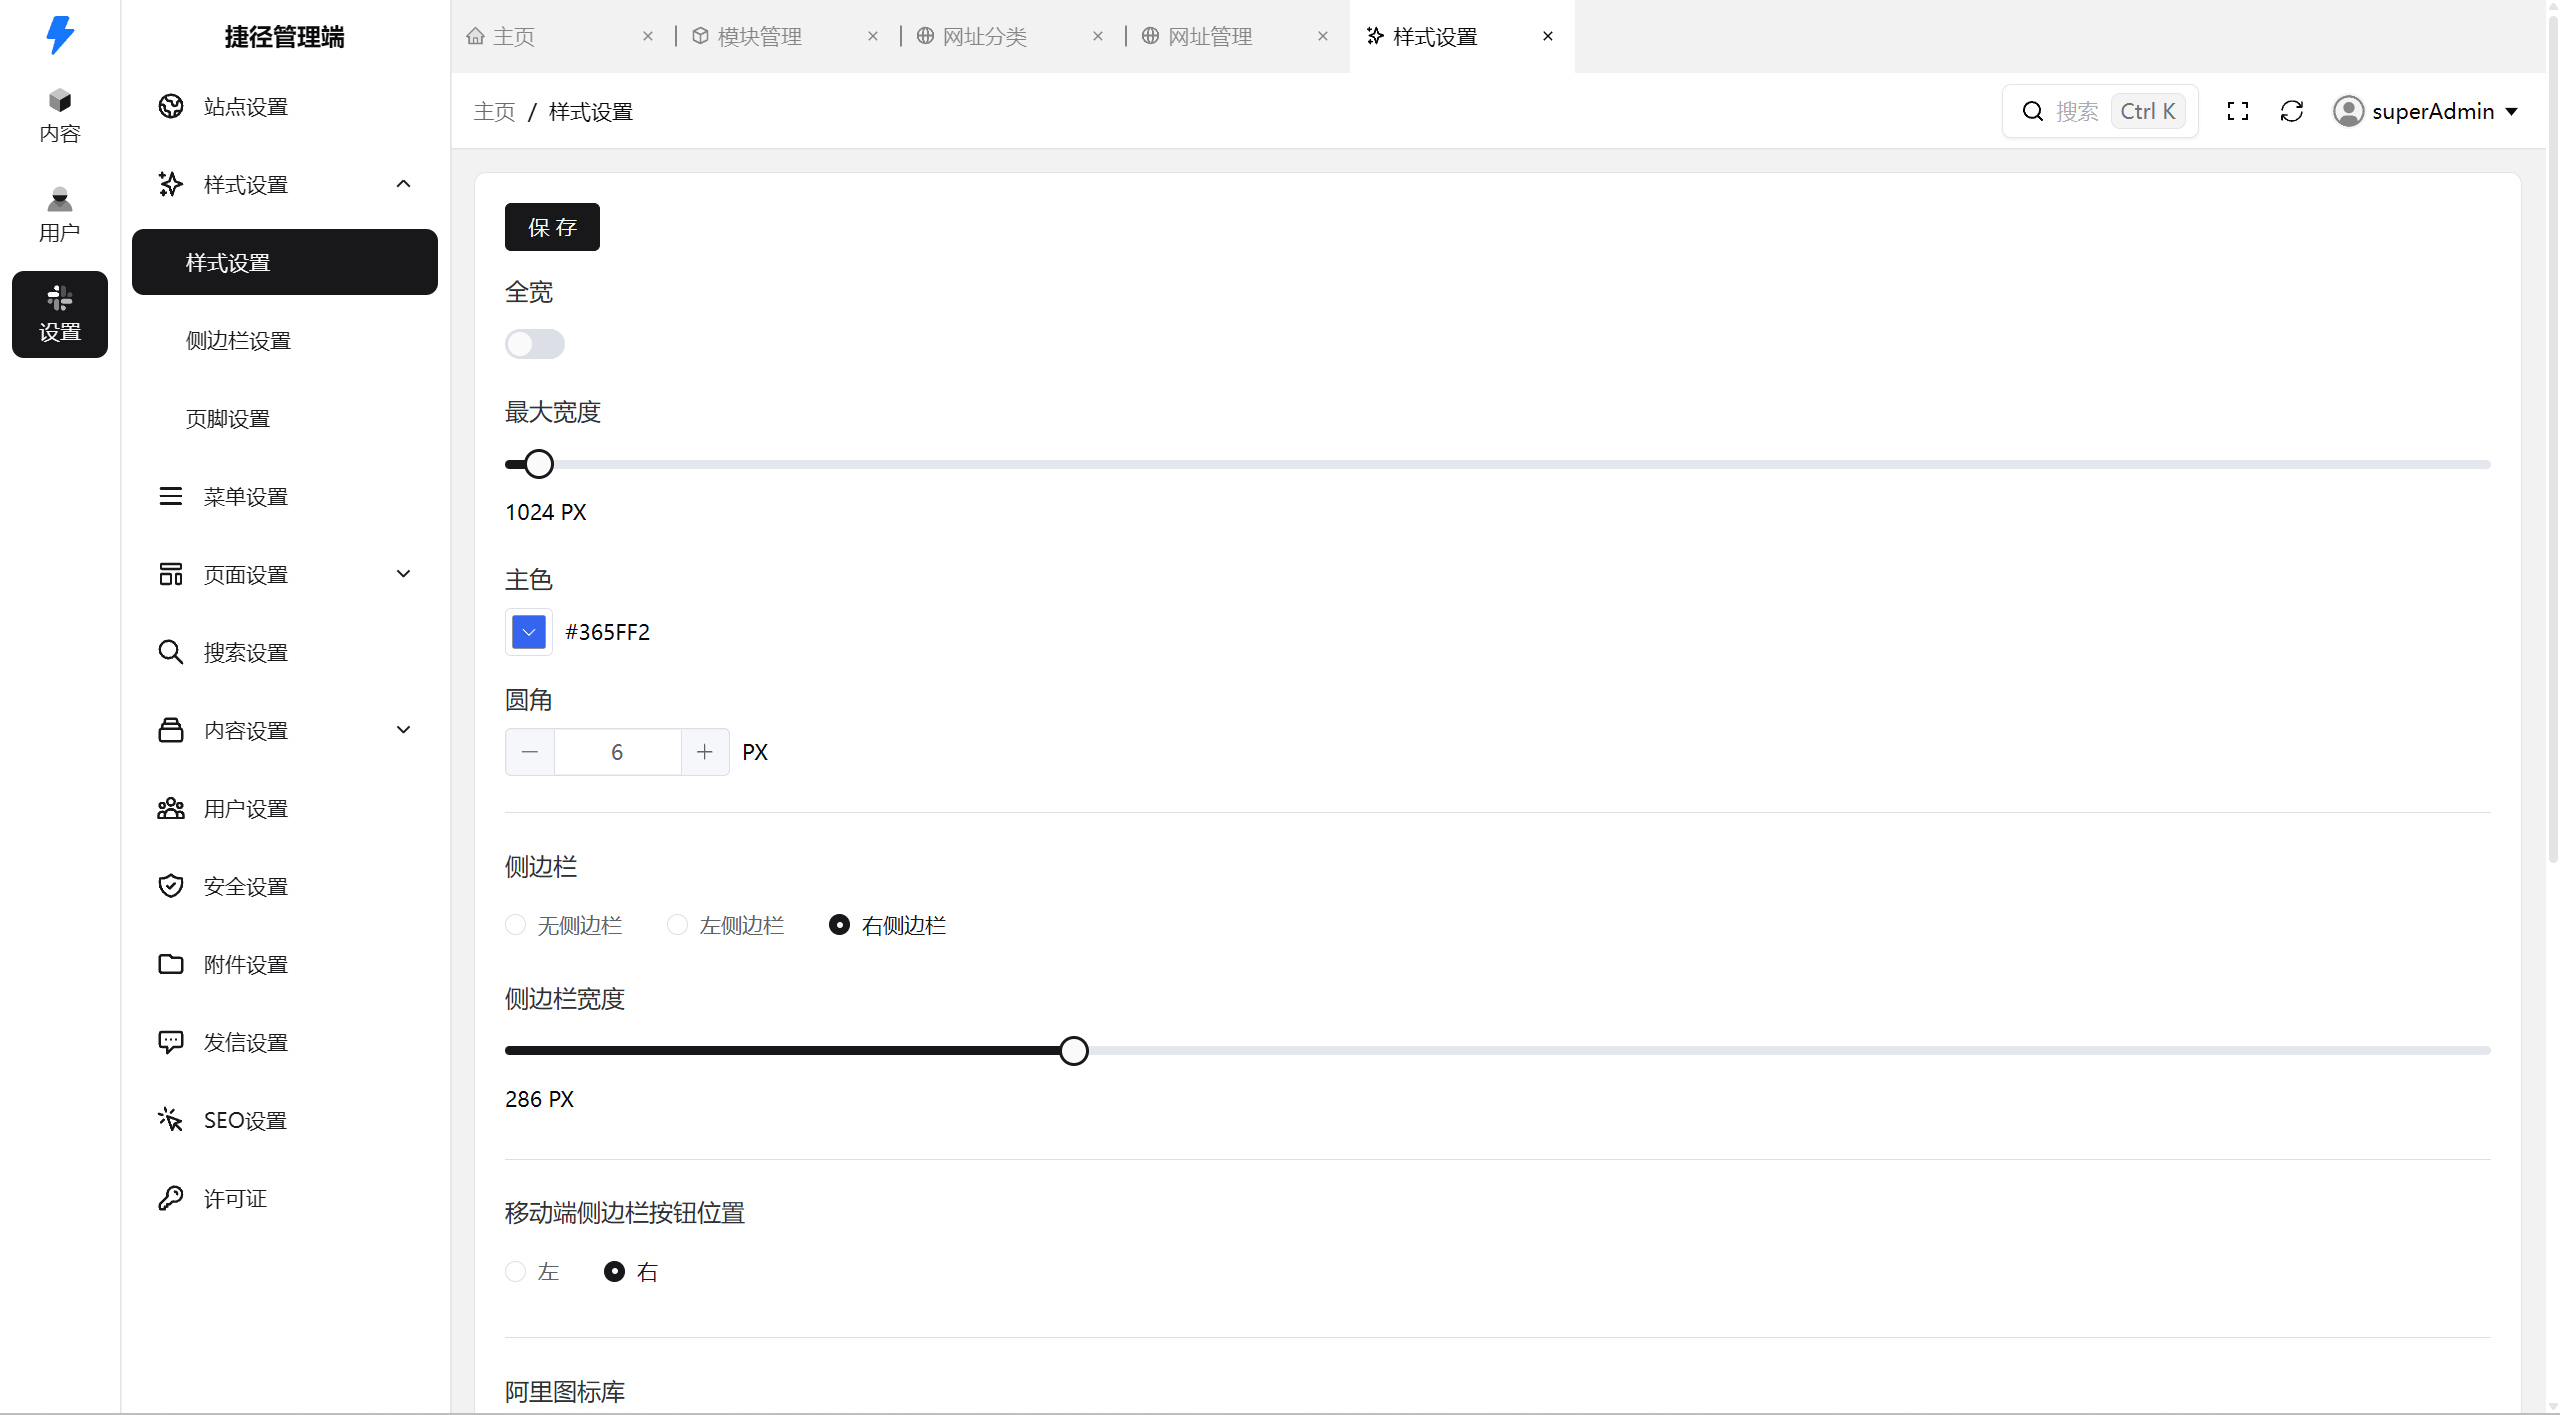The image size is (2560, 1415).
Task: Switch to the 网址管理 tab
Action: coord(1238,36)
